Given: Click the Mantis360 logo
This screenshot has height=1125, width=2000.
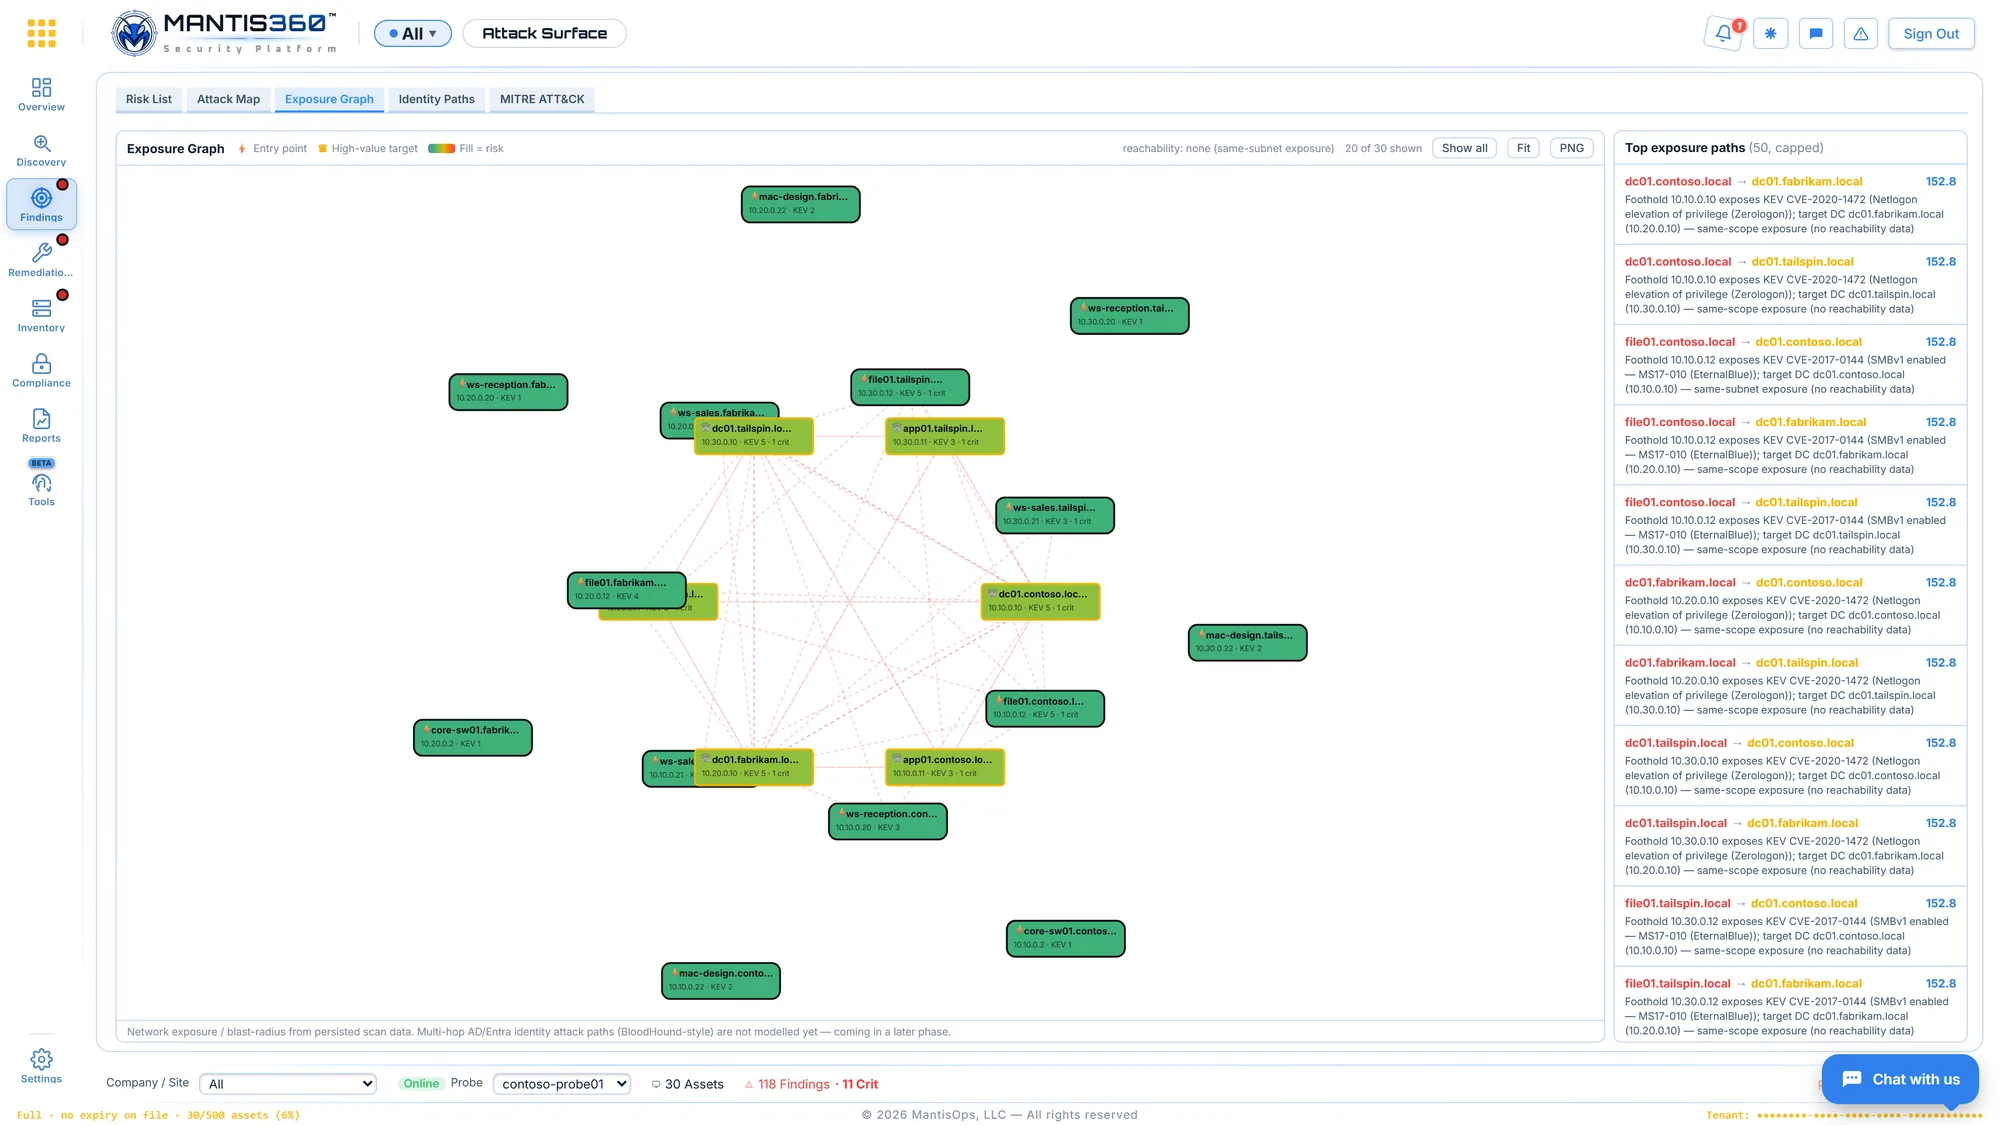Looking at the screenshot, I should pos(224,33).
